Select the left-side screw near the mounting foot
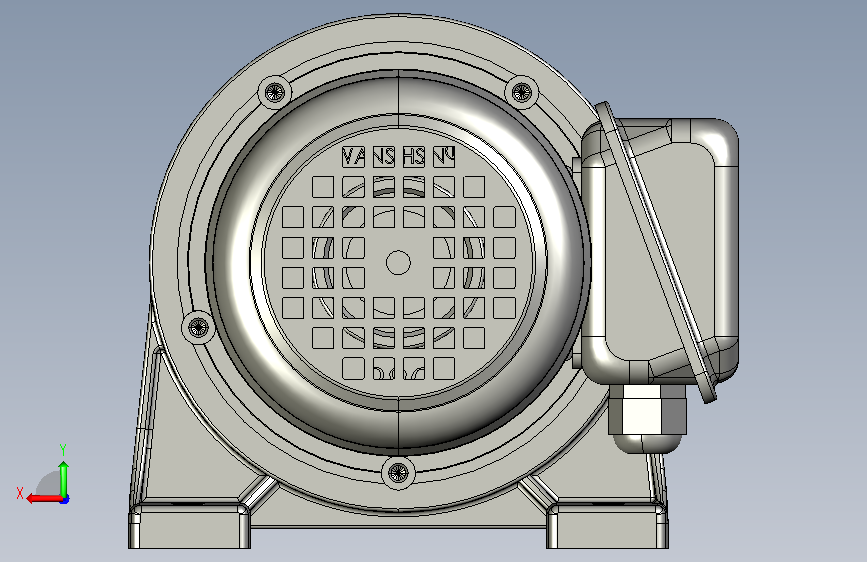Screen dimensions: 867x562 point(198,327)
